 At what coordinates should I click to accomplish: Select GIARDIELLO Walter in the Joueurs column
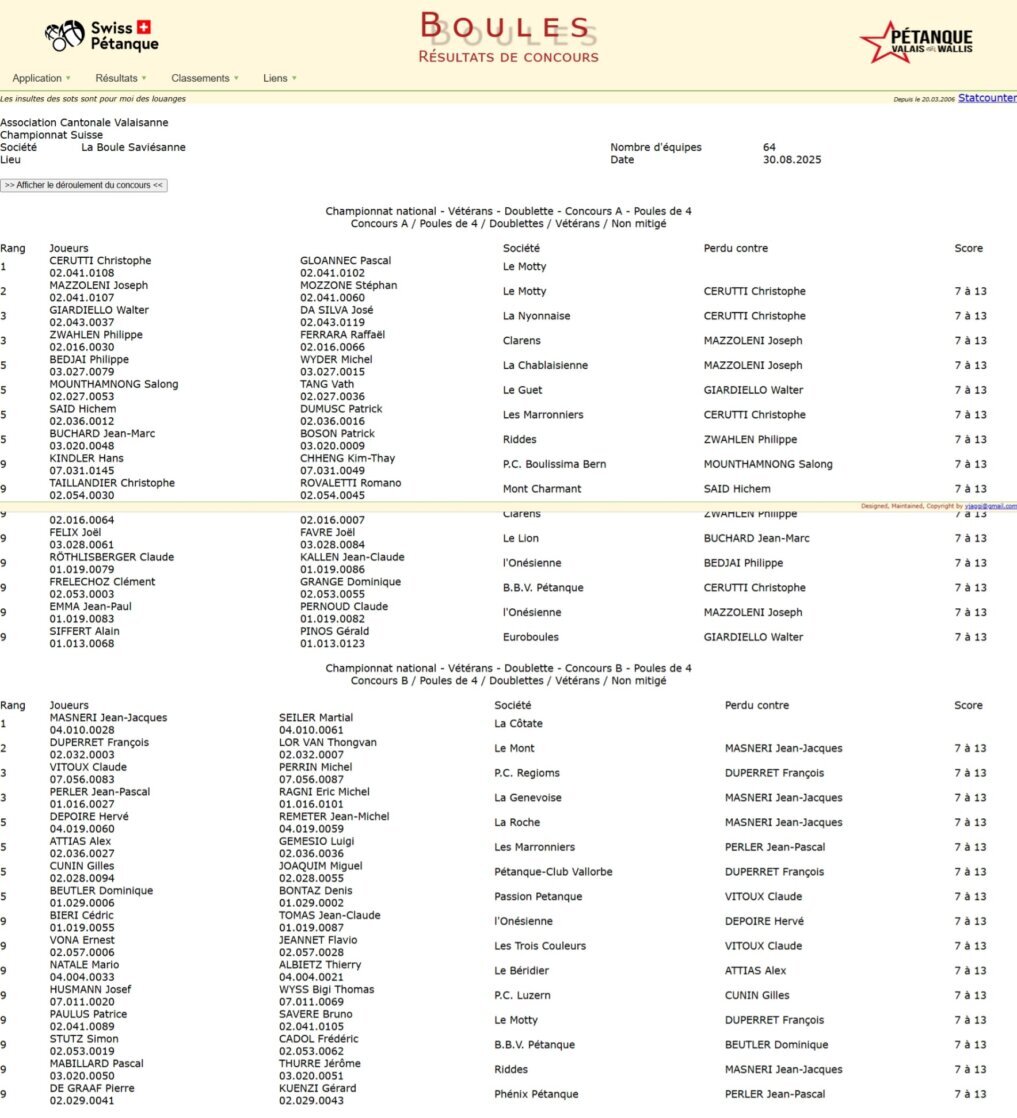(x=99, y=310)
